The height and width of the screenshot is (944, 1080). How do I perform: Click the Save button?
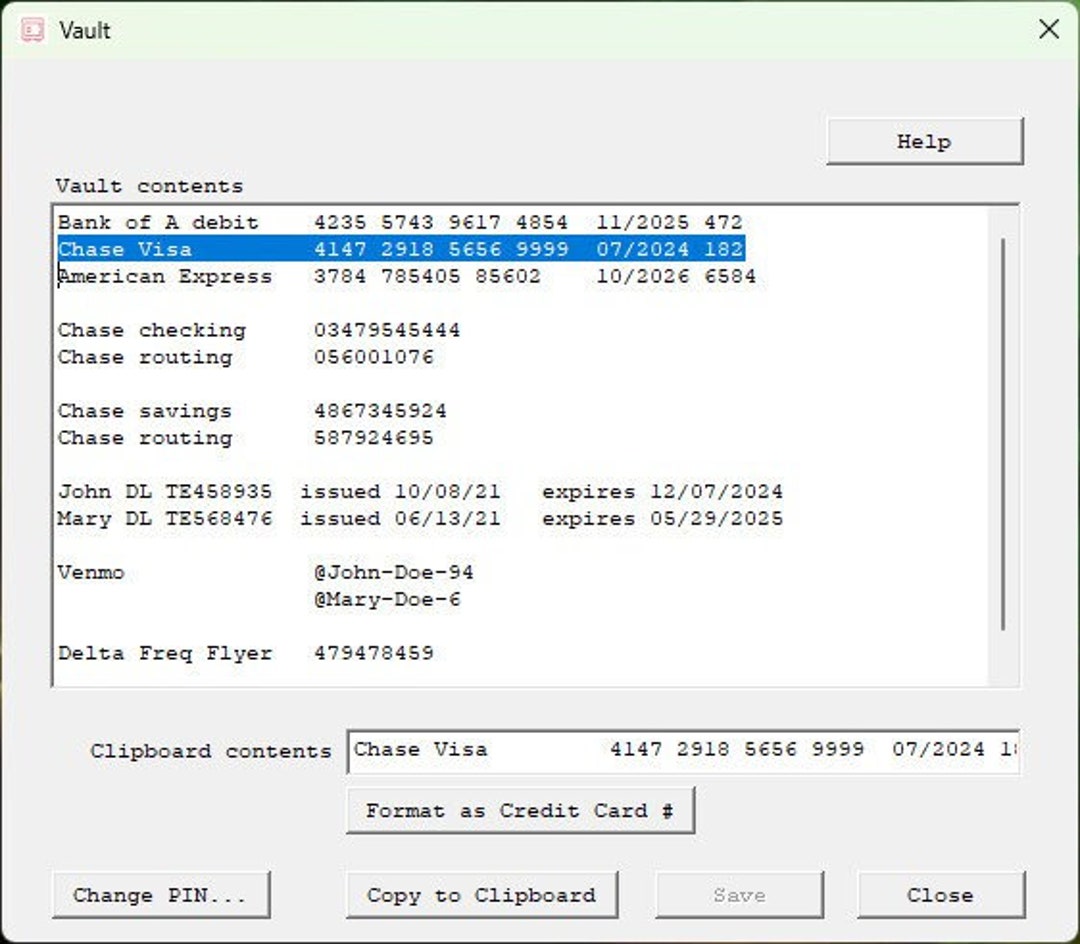pos(739,895)
